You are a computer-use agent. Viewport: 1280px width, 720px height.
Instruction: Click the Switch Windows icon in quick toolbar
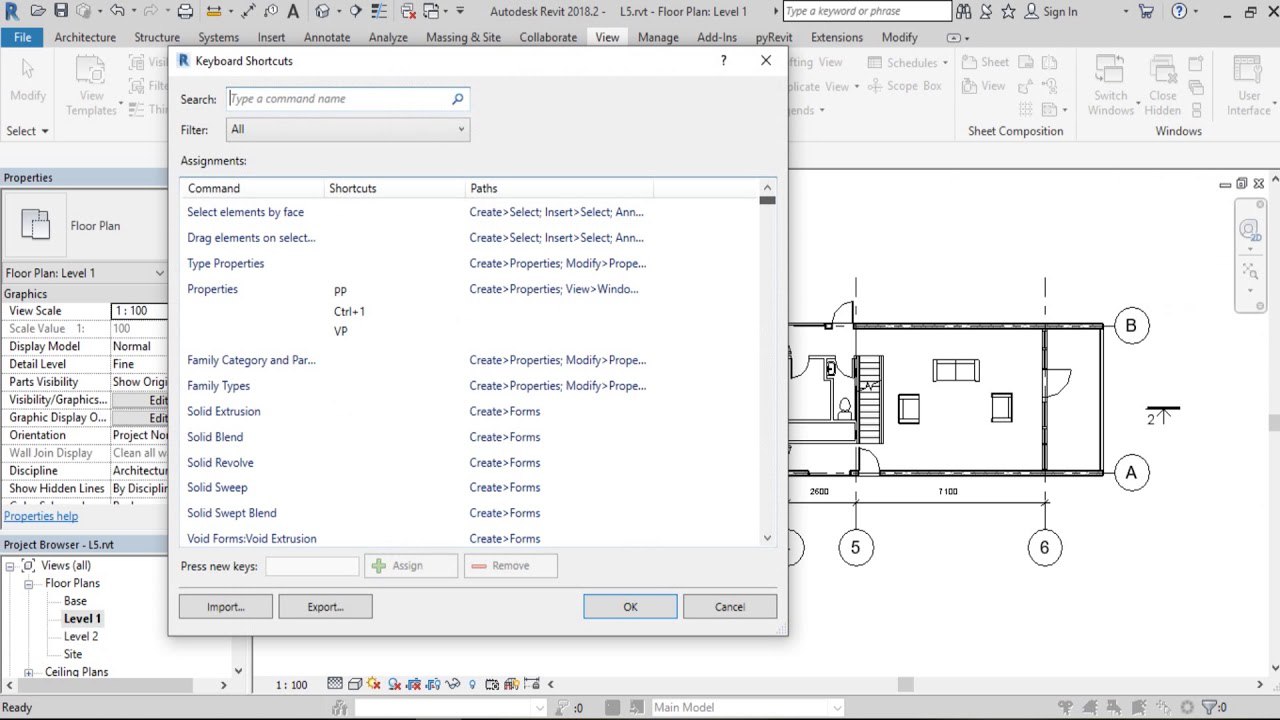[432, 11]
